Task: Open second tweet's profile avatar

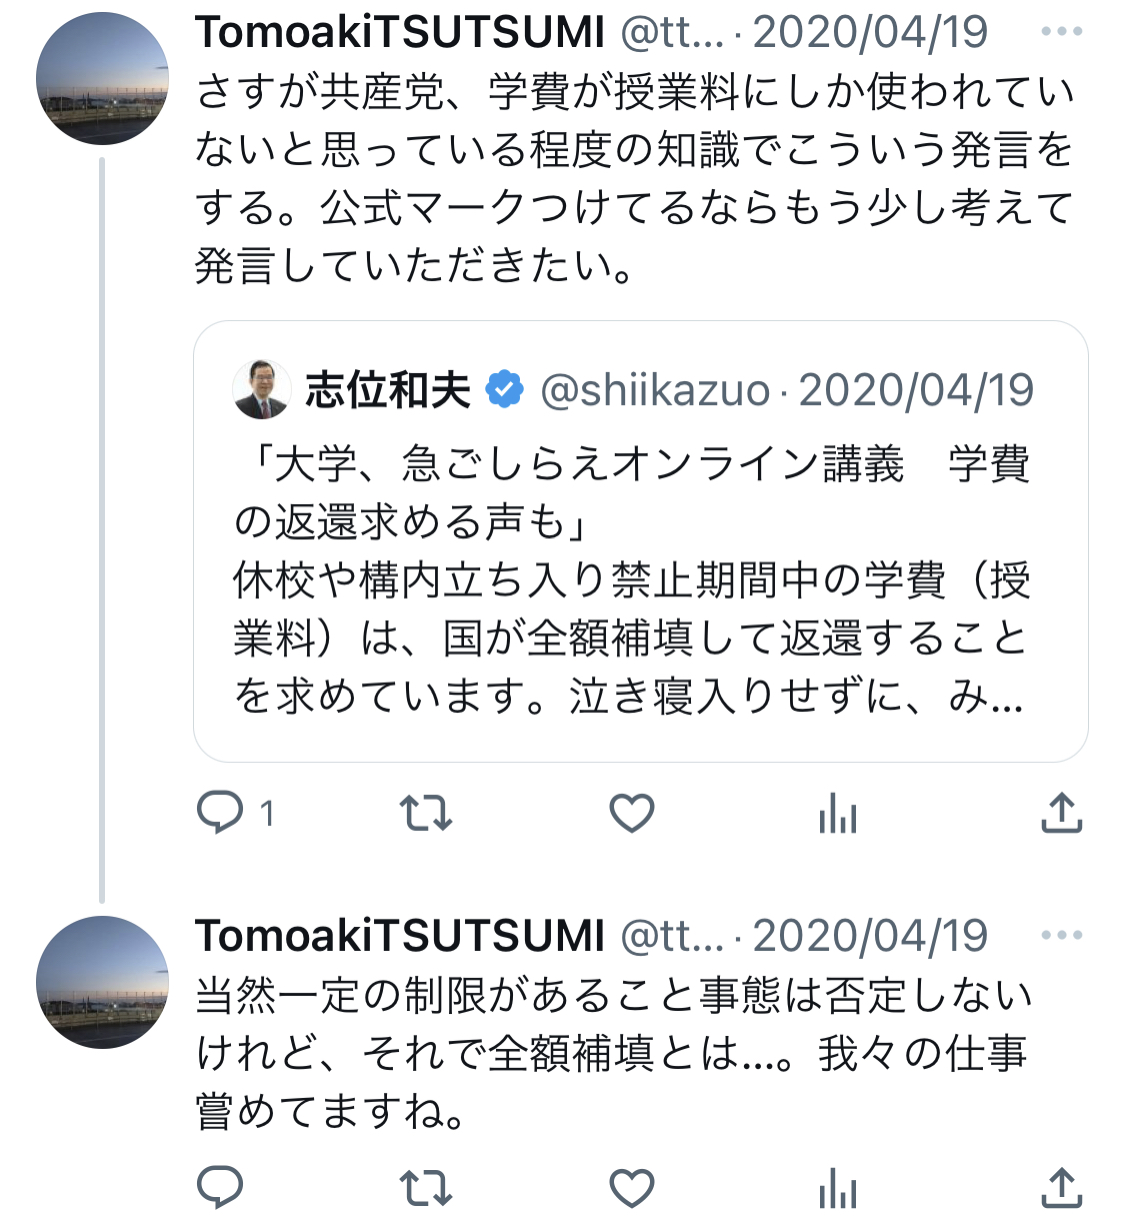Action: (x=102, y=982)
